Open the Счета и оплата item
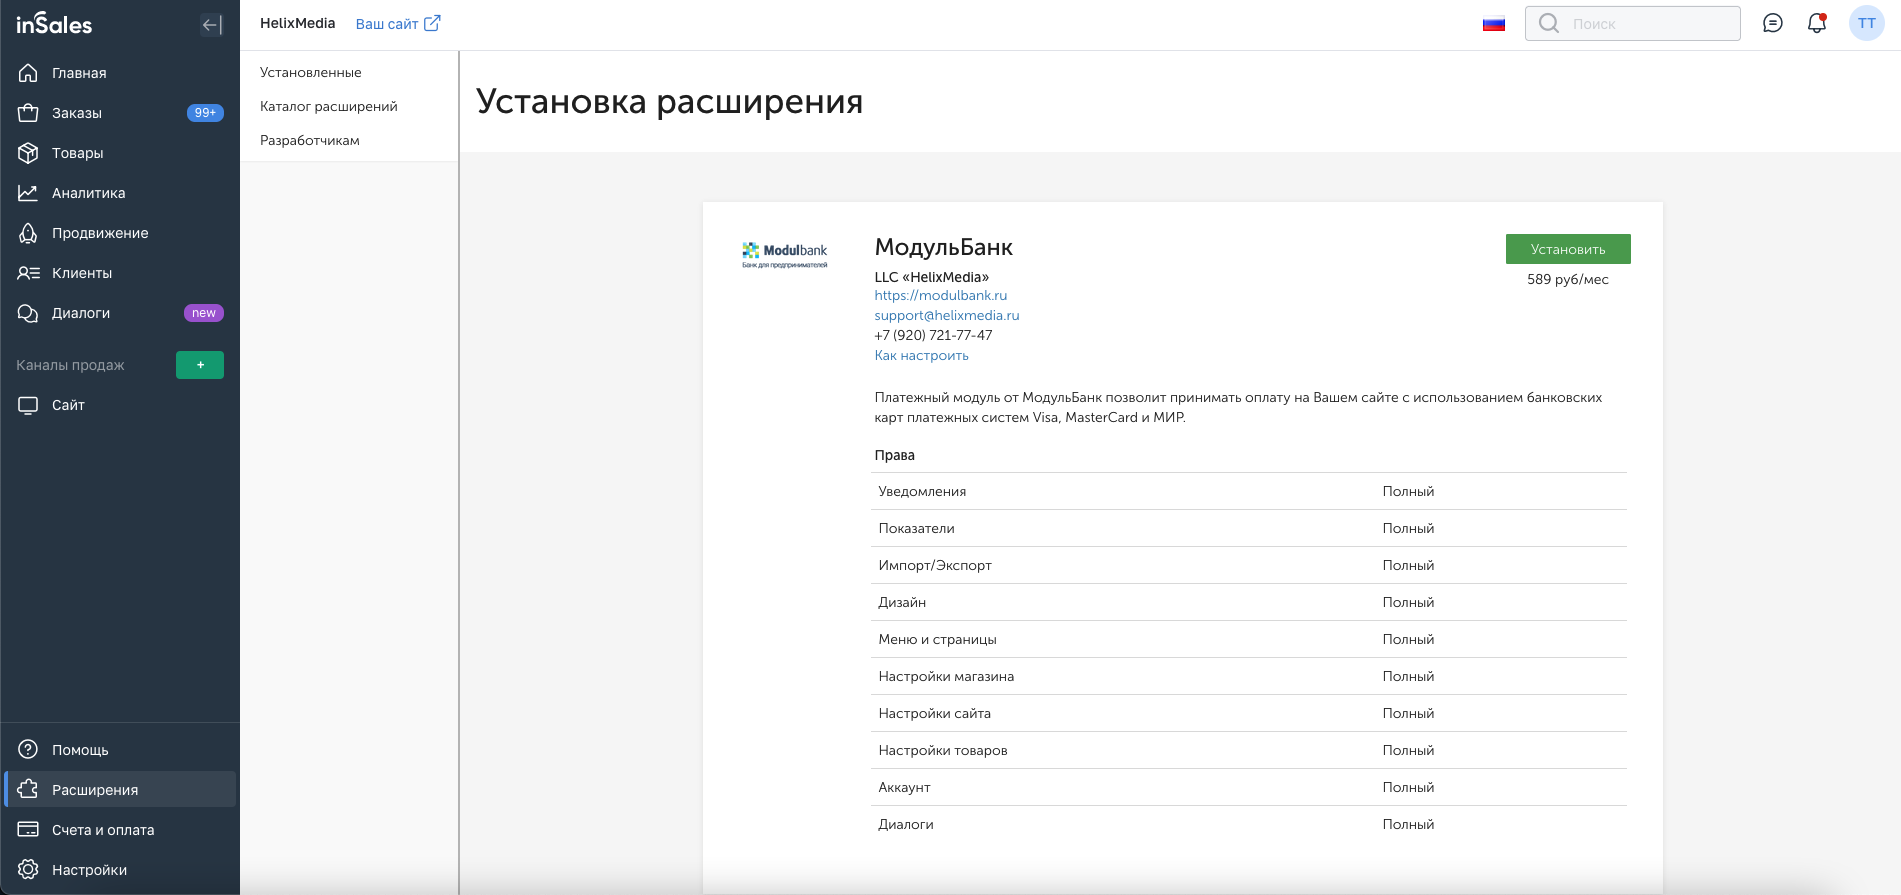Screen dimensions: 1901x895 coord(120,830)
